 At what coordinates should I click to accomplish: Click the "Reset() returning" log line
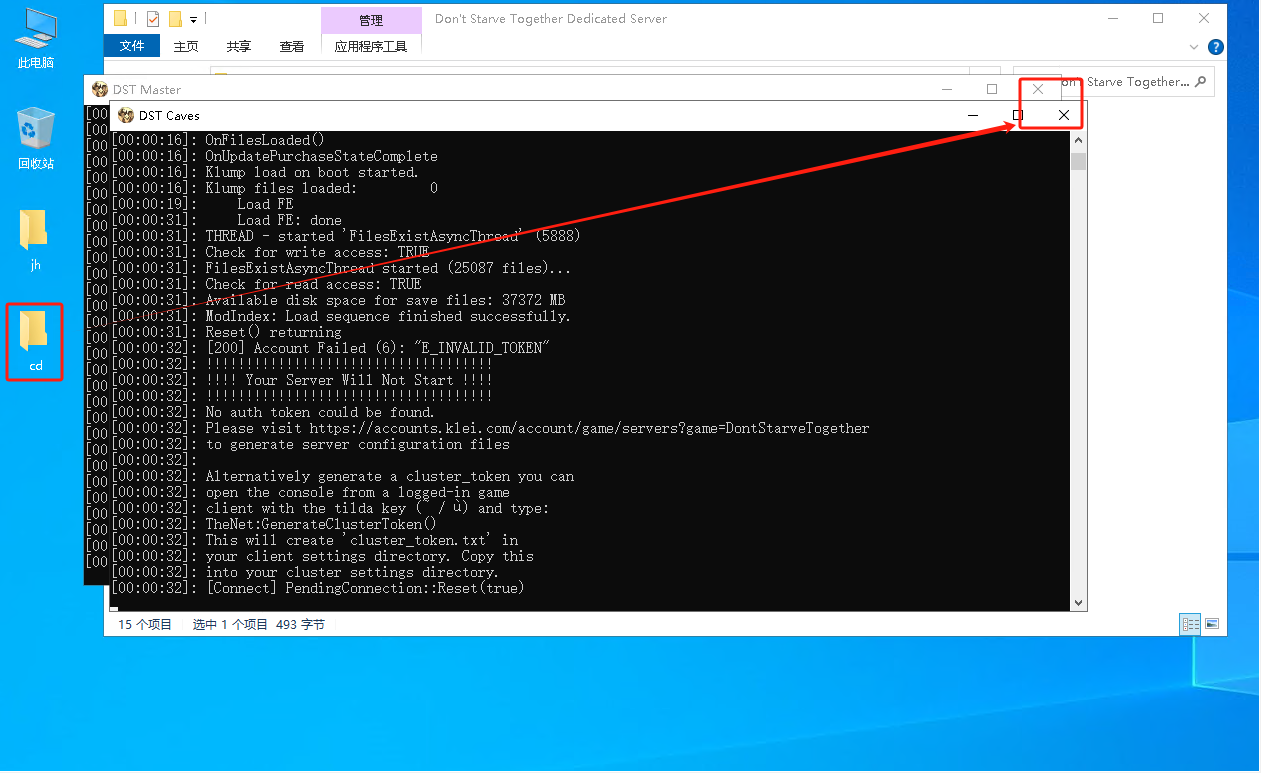(226, 332)
